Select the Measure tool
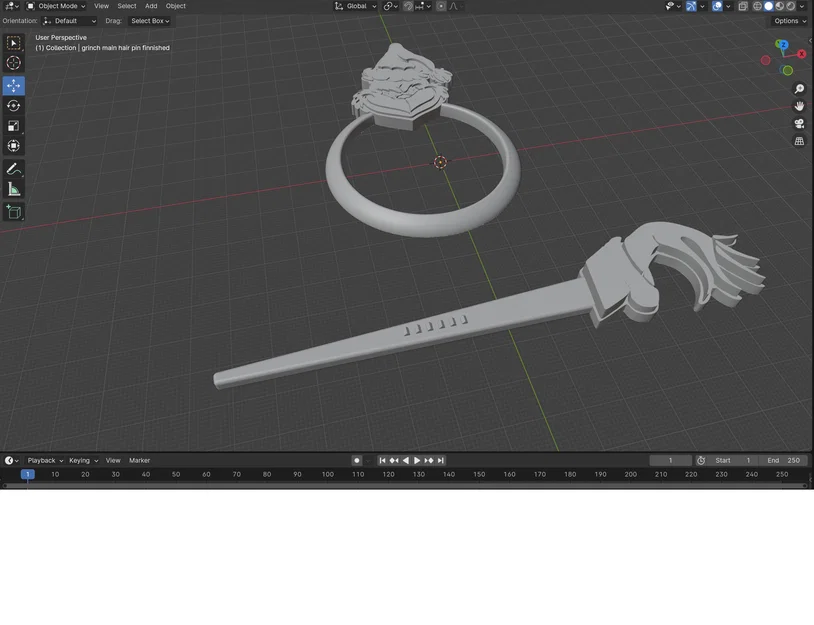Image resolution: width=814 pixels, height=625 pixels. click(13, 189)
